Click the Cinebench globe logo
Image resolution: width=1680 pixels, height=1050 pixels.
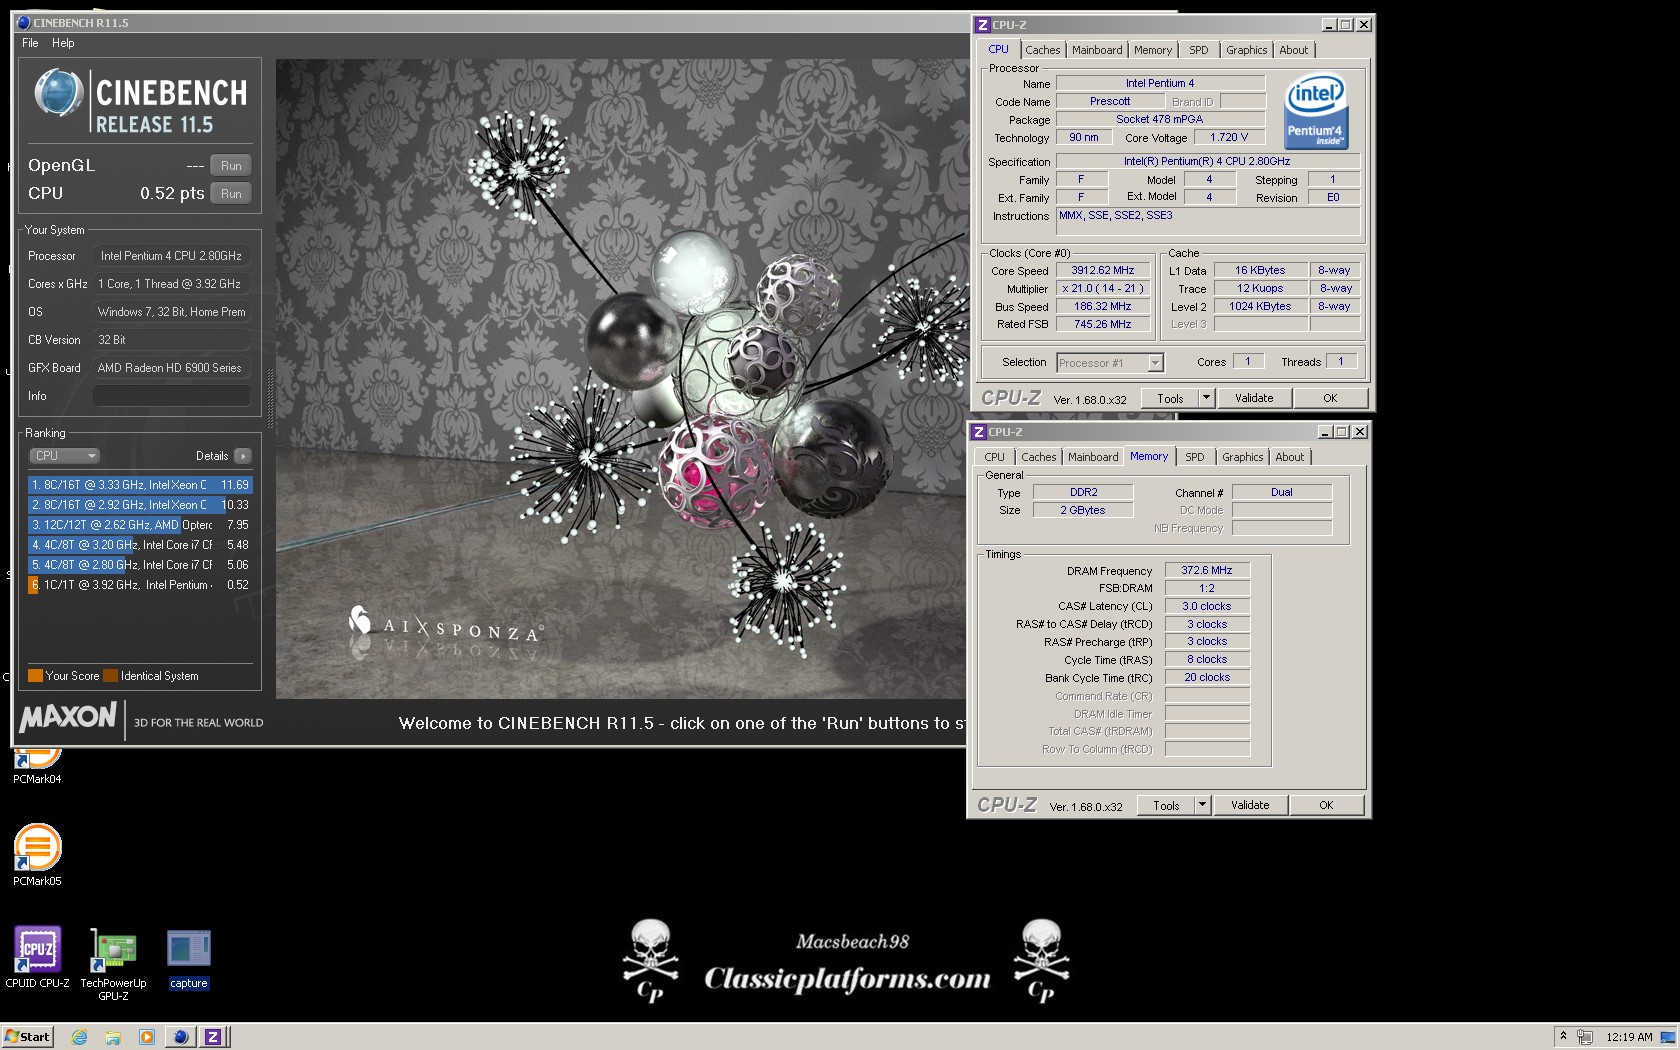point(59,92)
